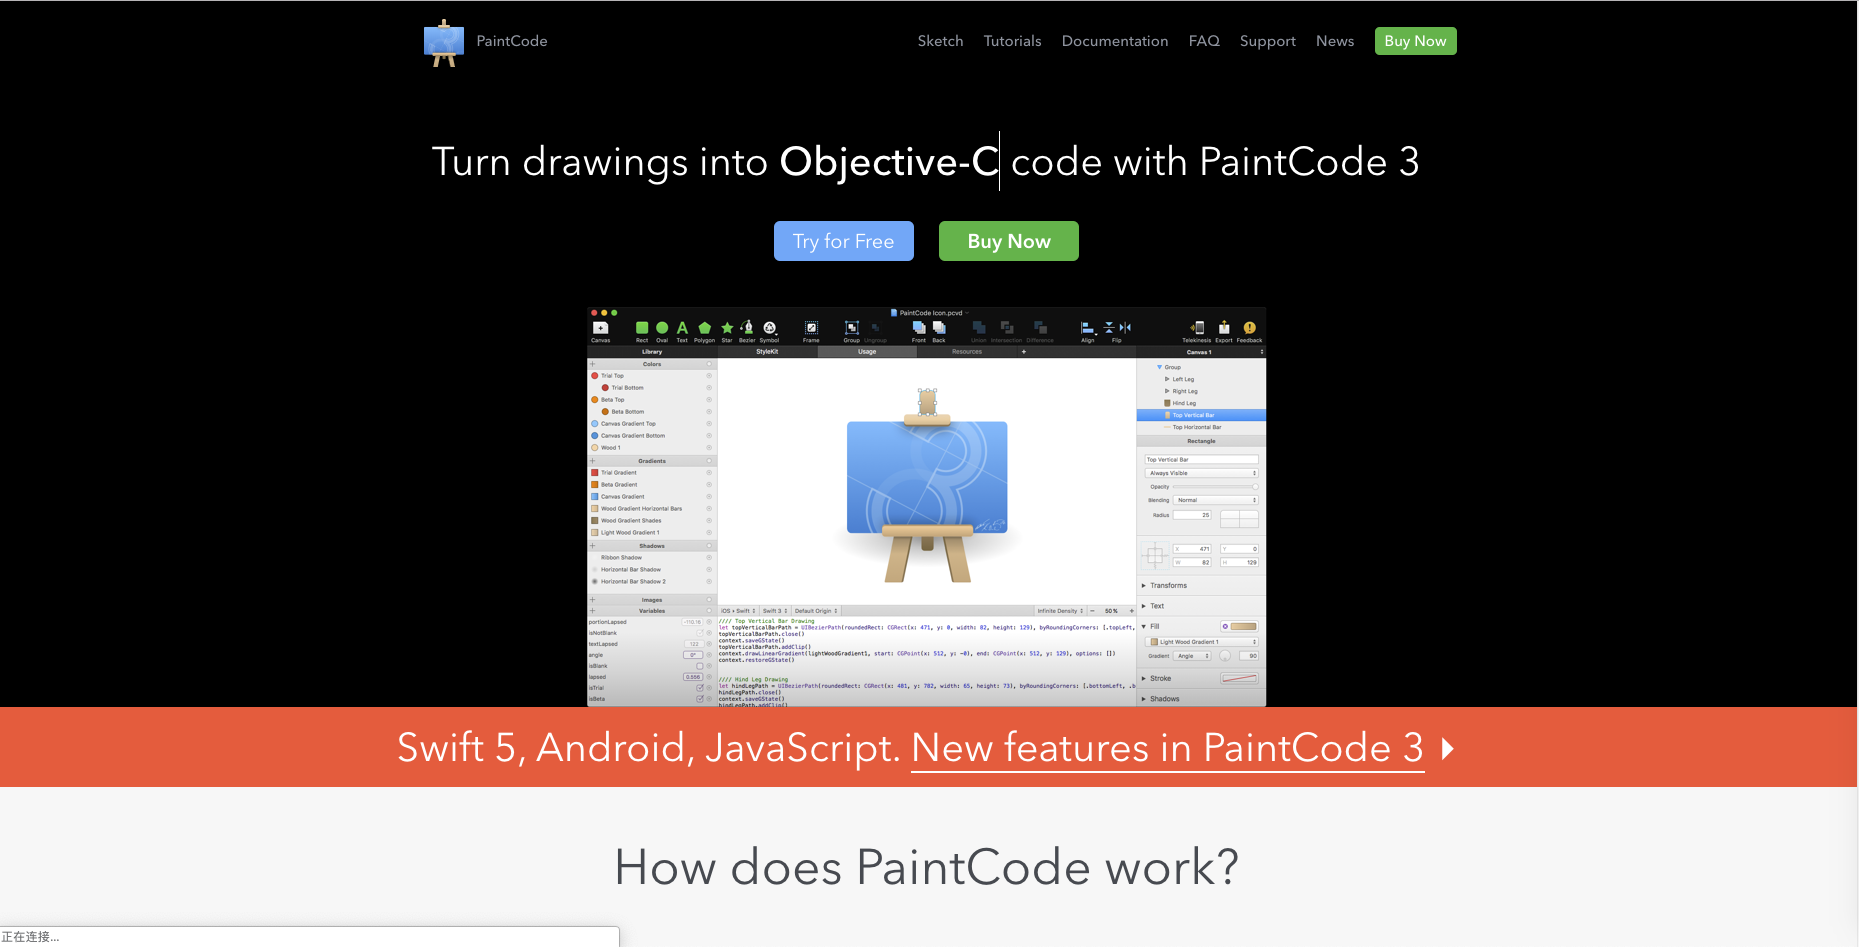This screenshot has width=1859, height=947.
Task: Click Buy Now in the navigation bar
Action: [x=1415, y=41]
